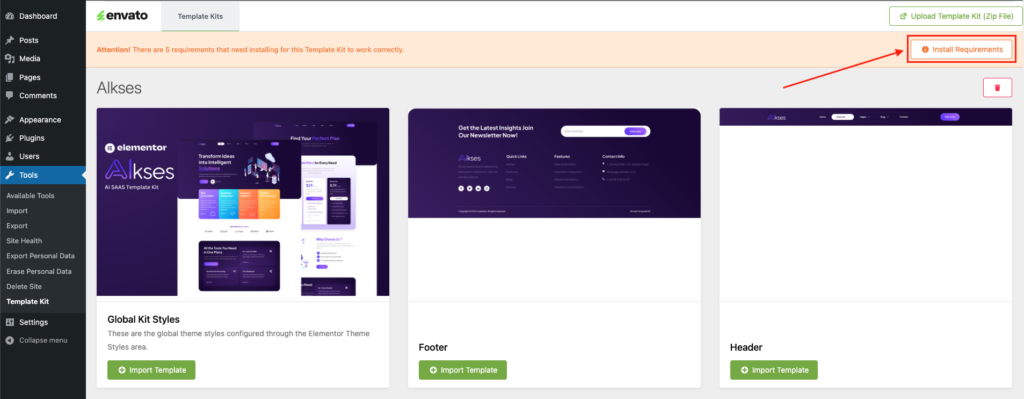Click the Pages icon in sidebar
The height and width of the screenshot is (399, 1024).
pyautogui.click(x=10, y=77)
